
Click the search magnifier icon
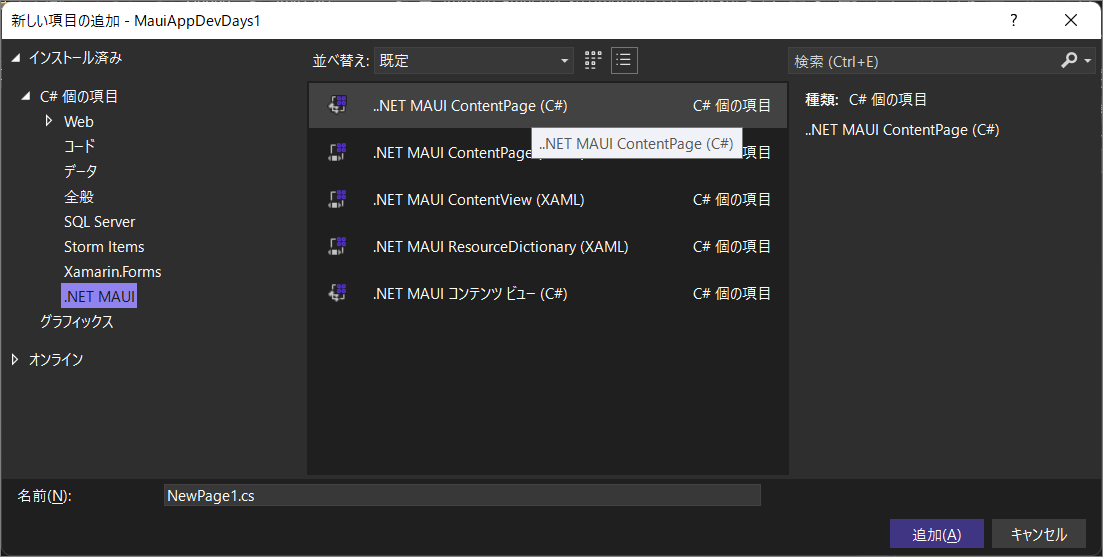coord(1069,60)
